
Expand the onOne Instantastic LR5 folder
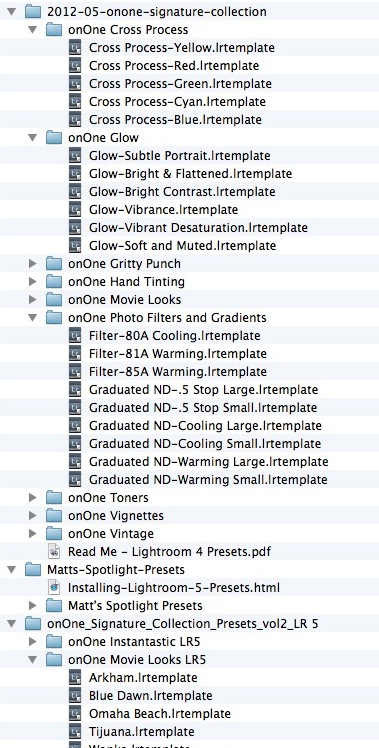[x=32, y=642]
